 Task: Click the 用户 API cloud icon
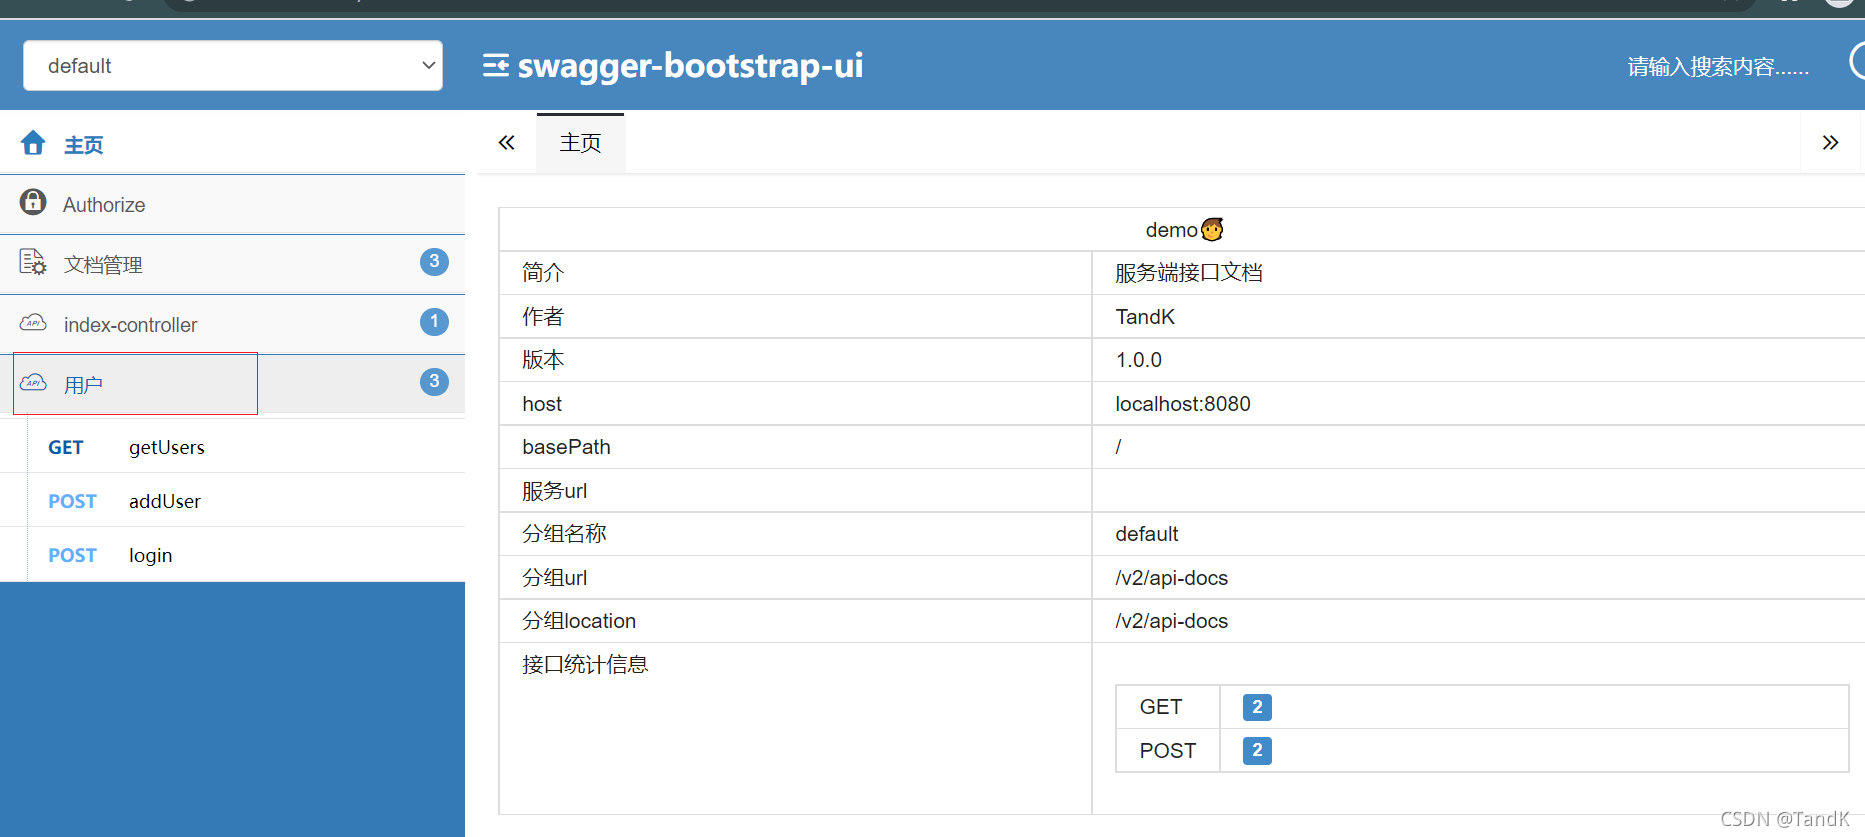point(33,382)
